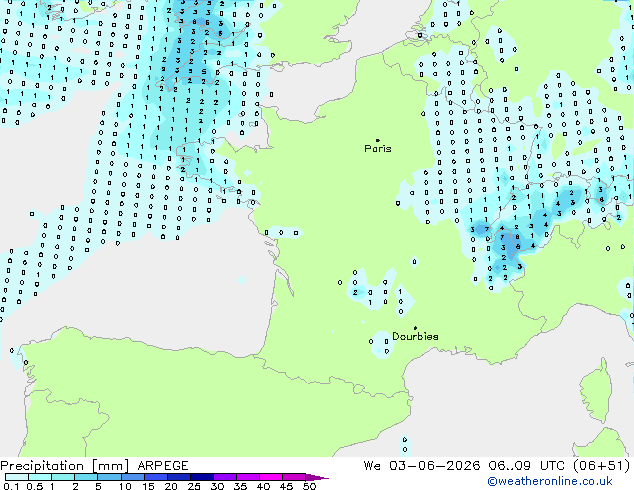Pick the 40–45 mm magenta legend swatch

(271, 477)
